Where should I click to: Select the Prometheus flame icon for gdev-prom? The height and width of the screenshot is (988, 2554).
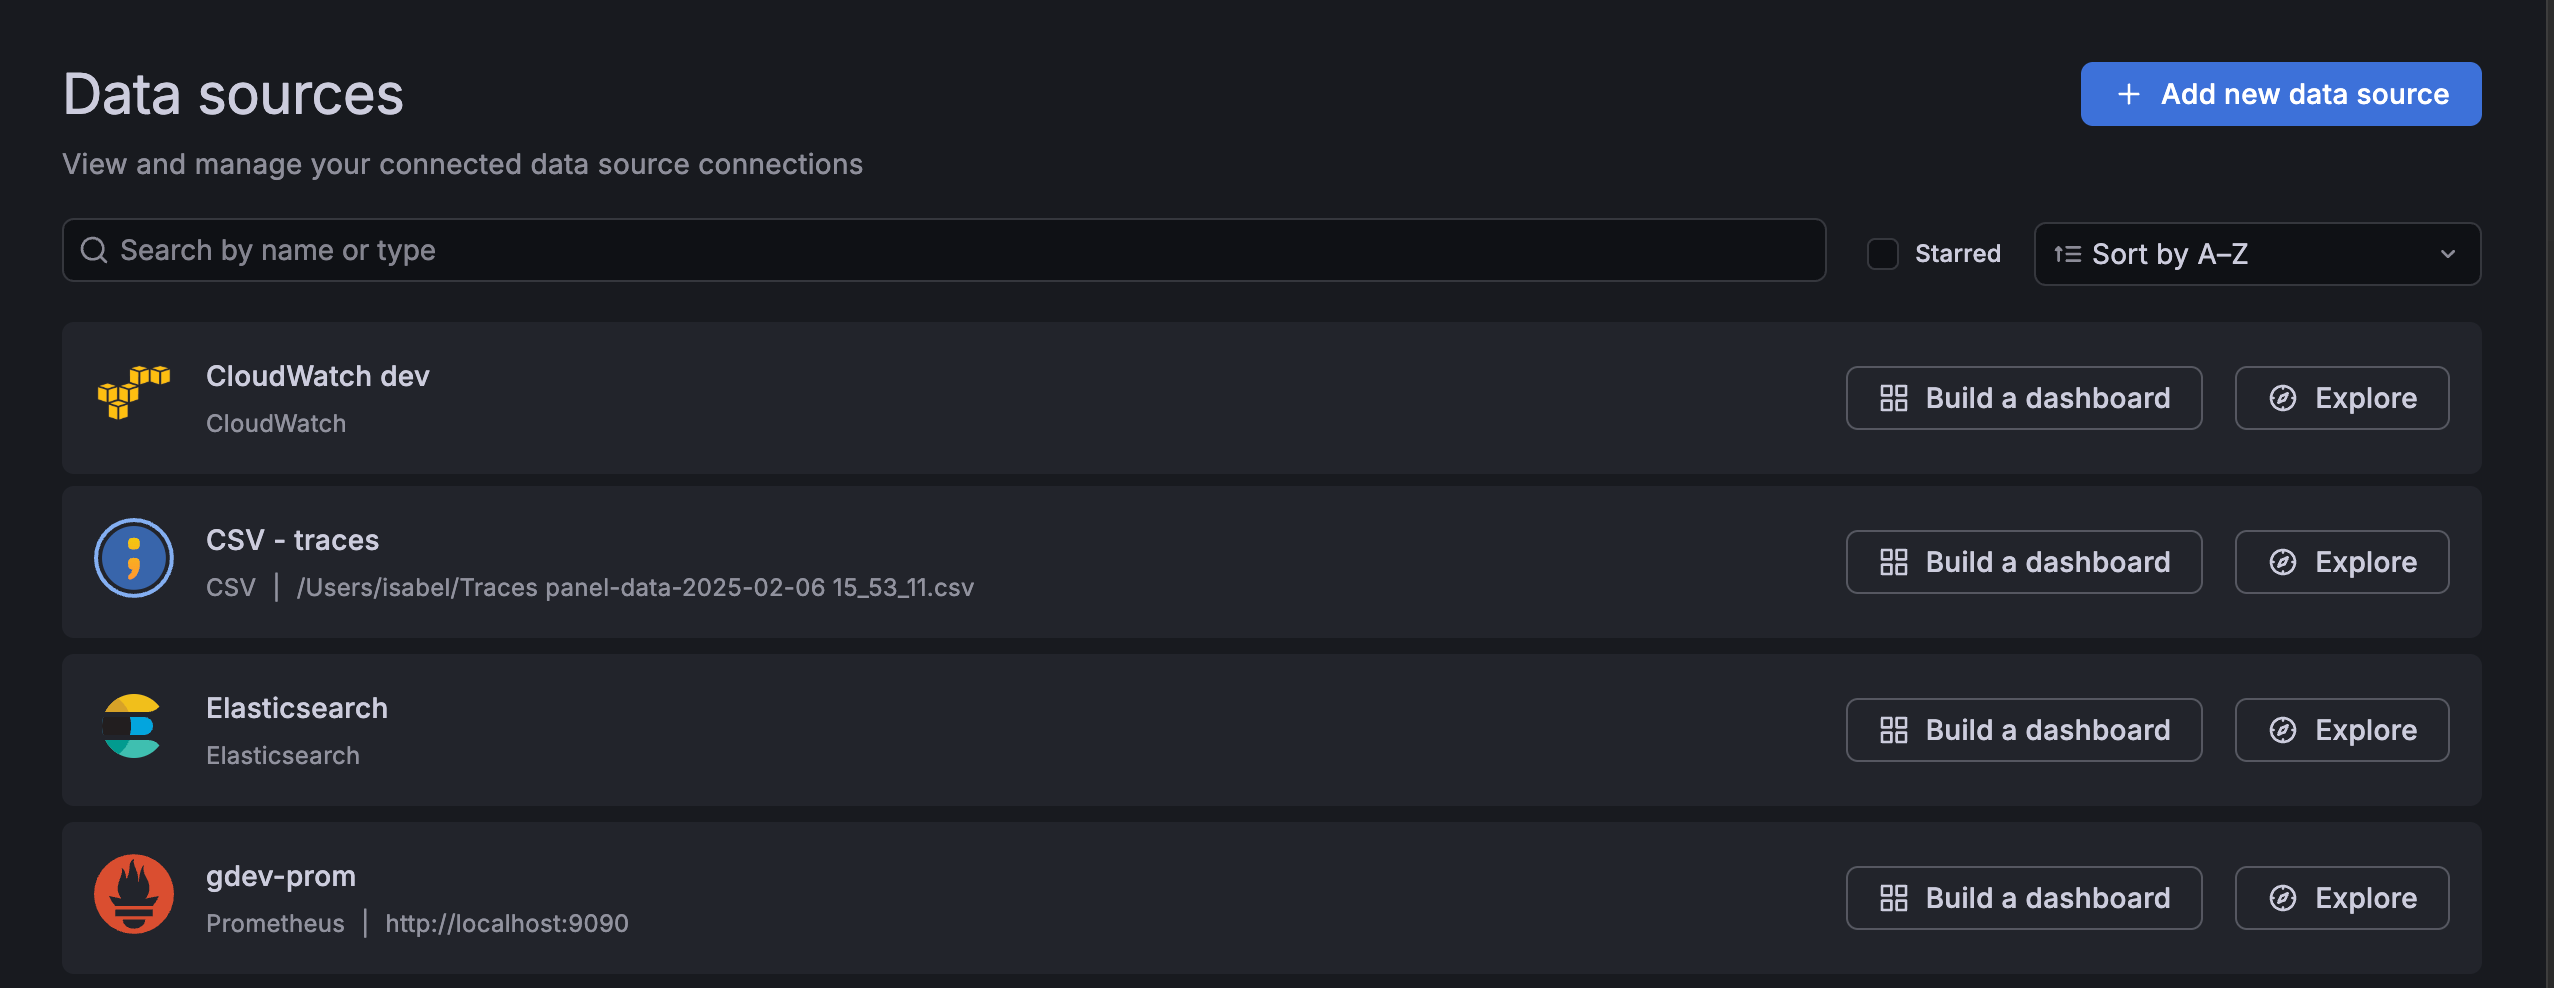coord(133,895)
